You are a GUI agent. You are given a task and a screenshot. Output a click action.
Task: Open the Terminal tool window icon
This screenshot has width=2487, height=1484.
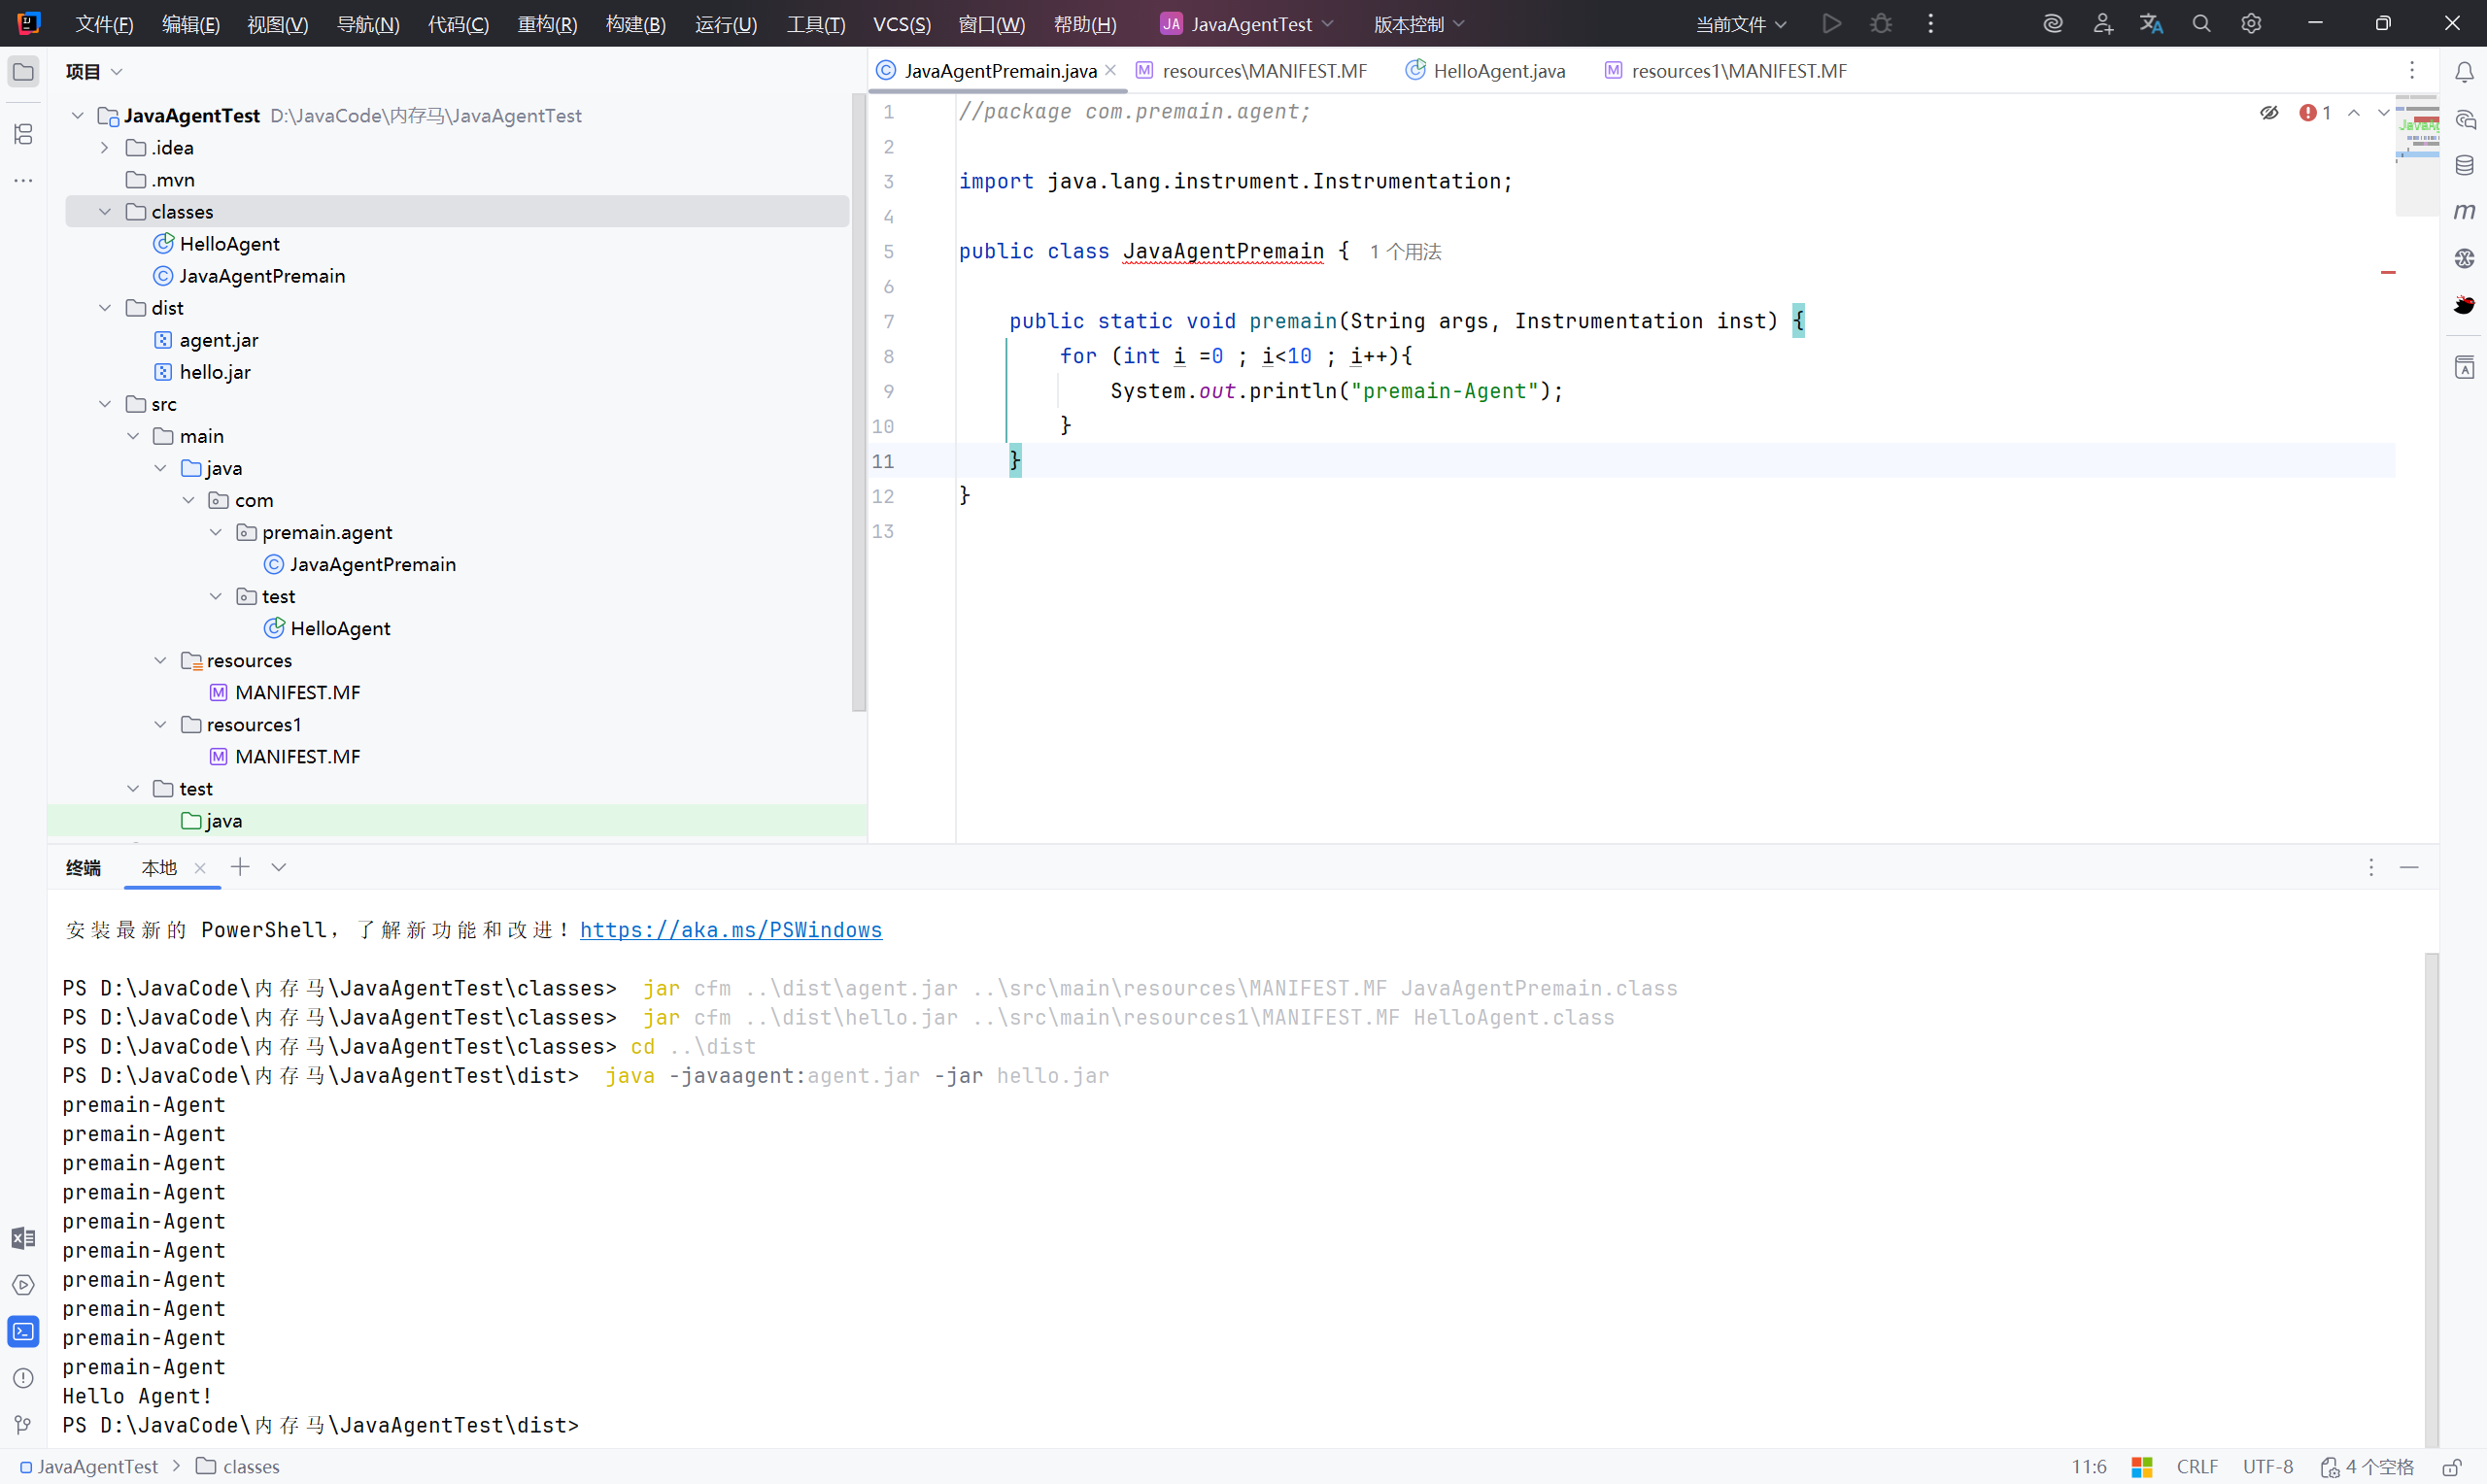(x=23, y=1331)
